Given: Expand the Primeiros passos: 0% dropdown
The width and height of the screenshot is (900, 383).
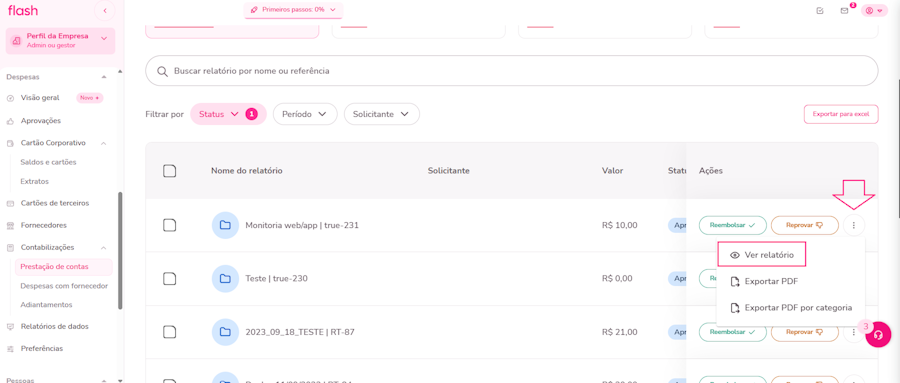Looking at the screenshot, I should point(293,10).
